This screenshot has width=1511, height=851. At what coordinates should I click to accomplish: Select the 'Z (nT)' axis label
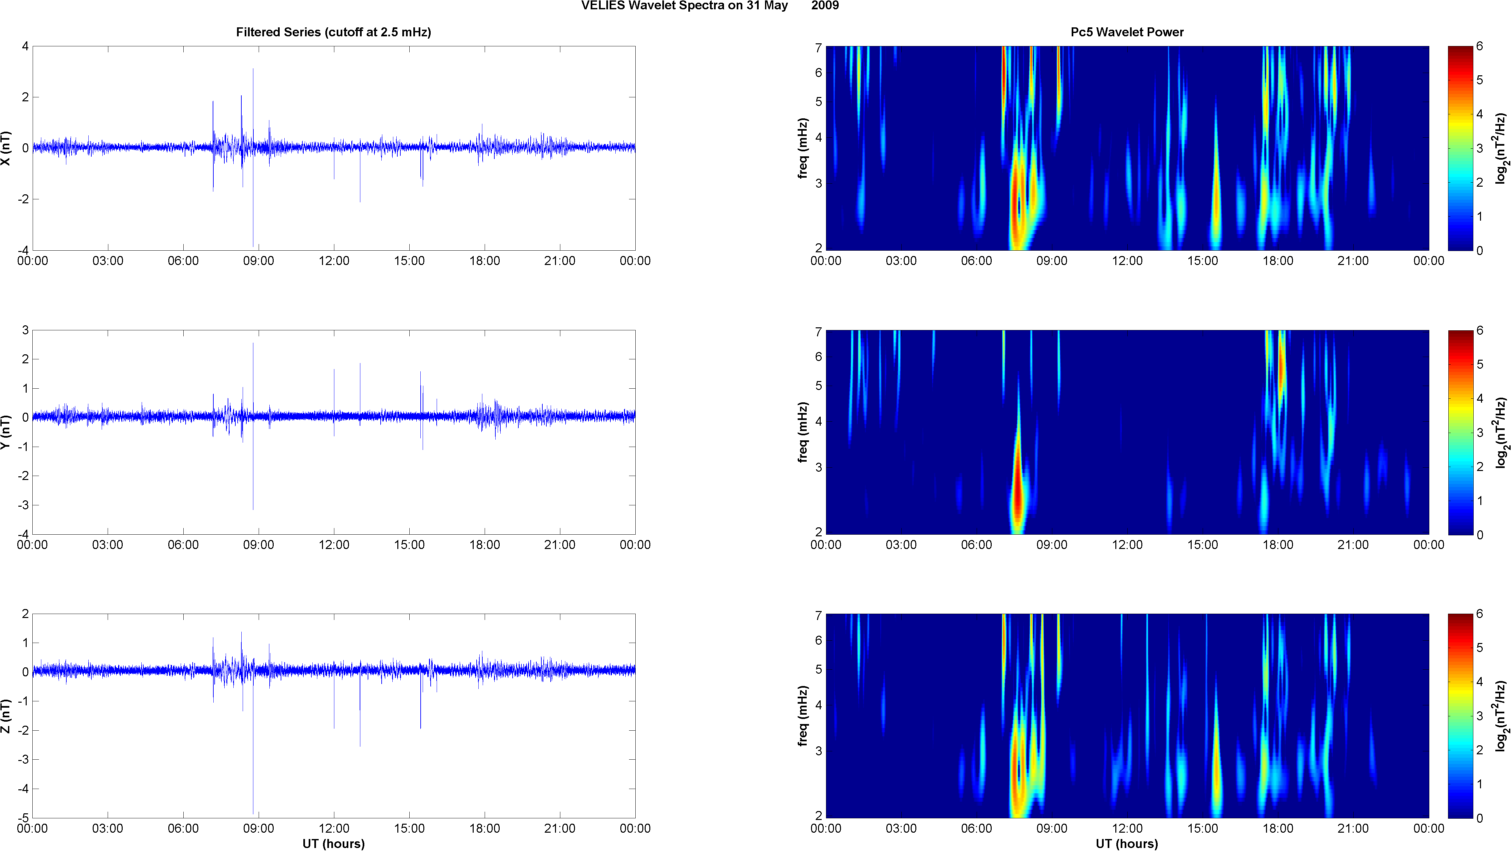[x=8, y=716]
